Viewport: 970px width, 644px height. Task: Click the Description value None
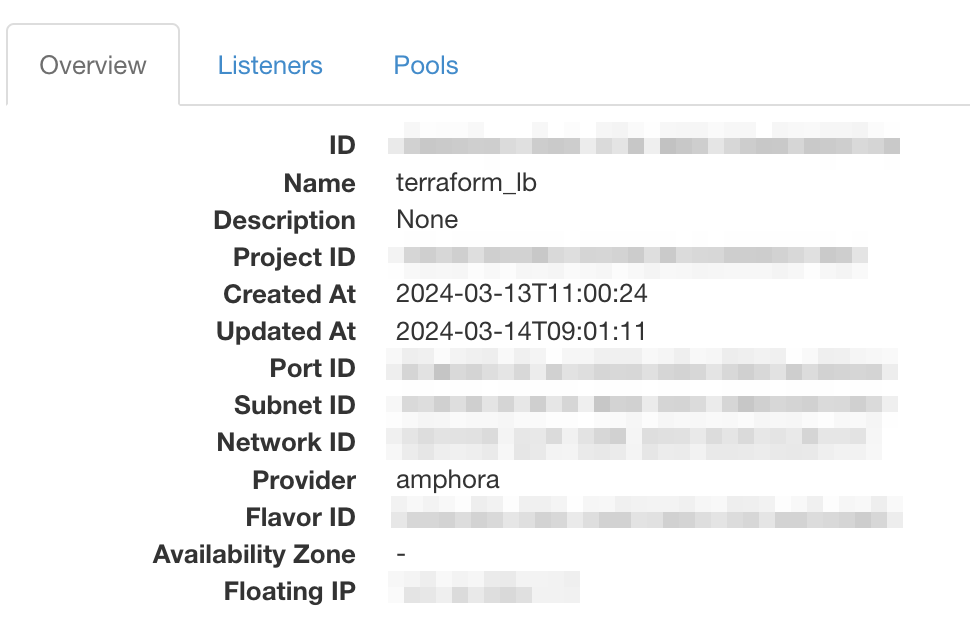coord(427,220)
